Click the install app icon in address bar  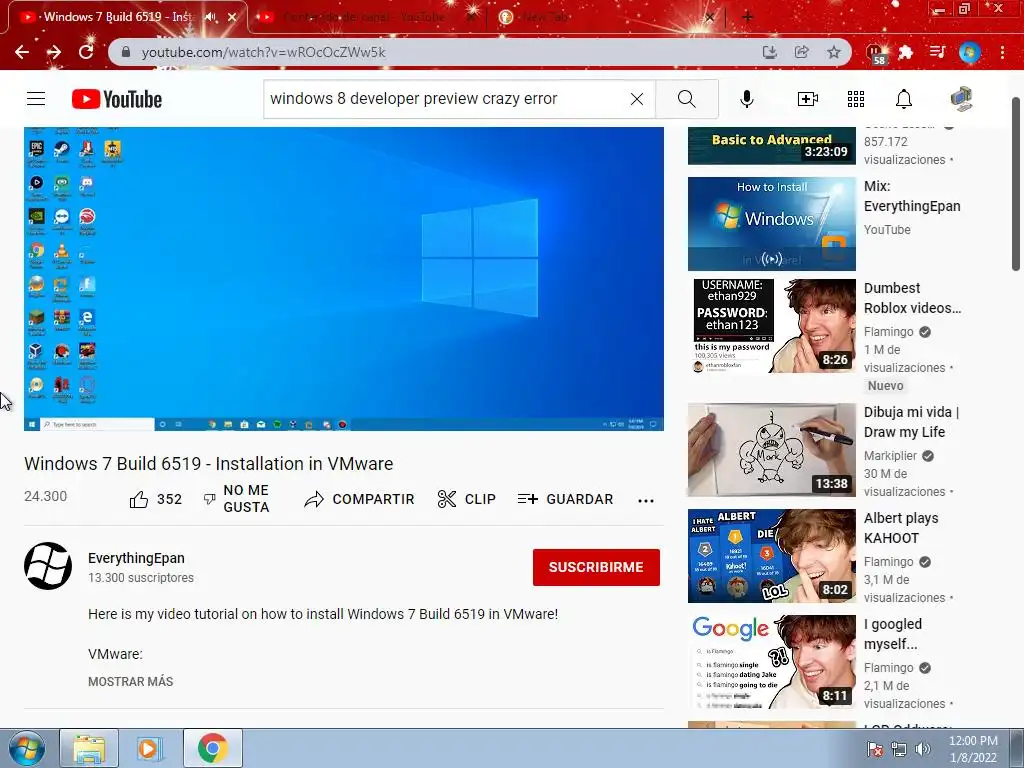point(769,52)
